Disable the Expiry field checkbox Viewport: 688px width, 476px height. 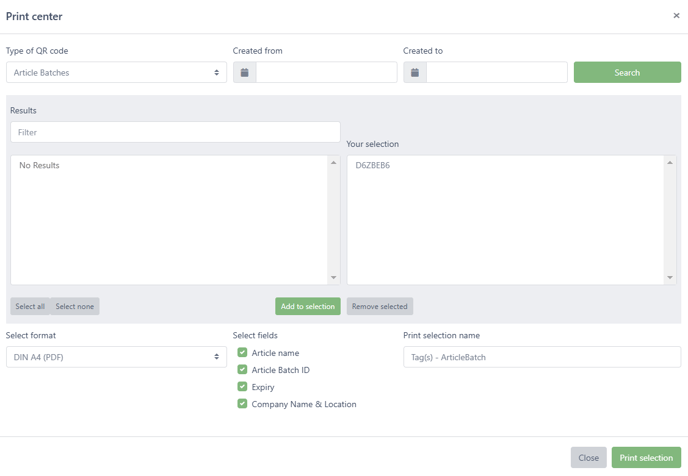[242, 387]
